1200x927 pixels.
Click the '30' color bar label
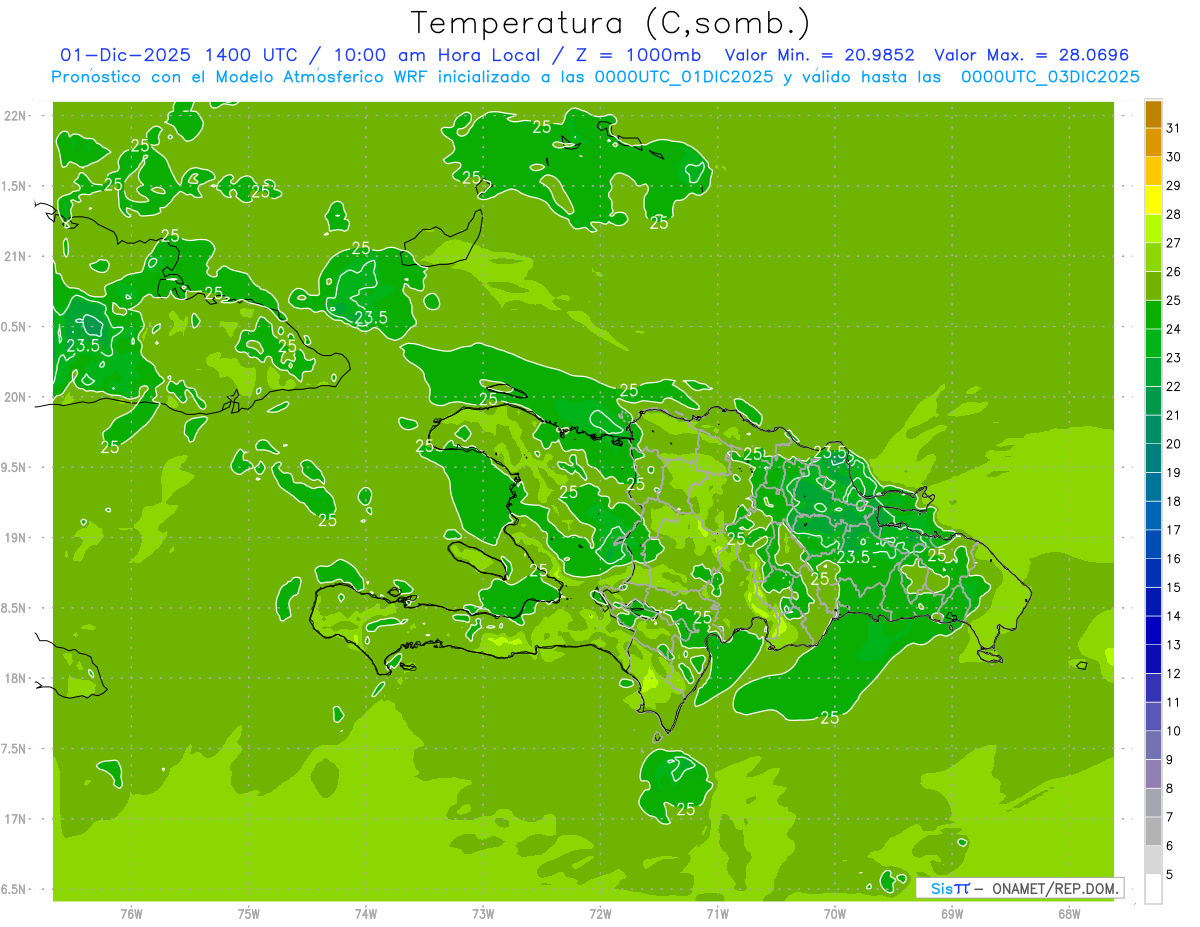1174,157
